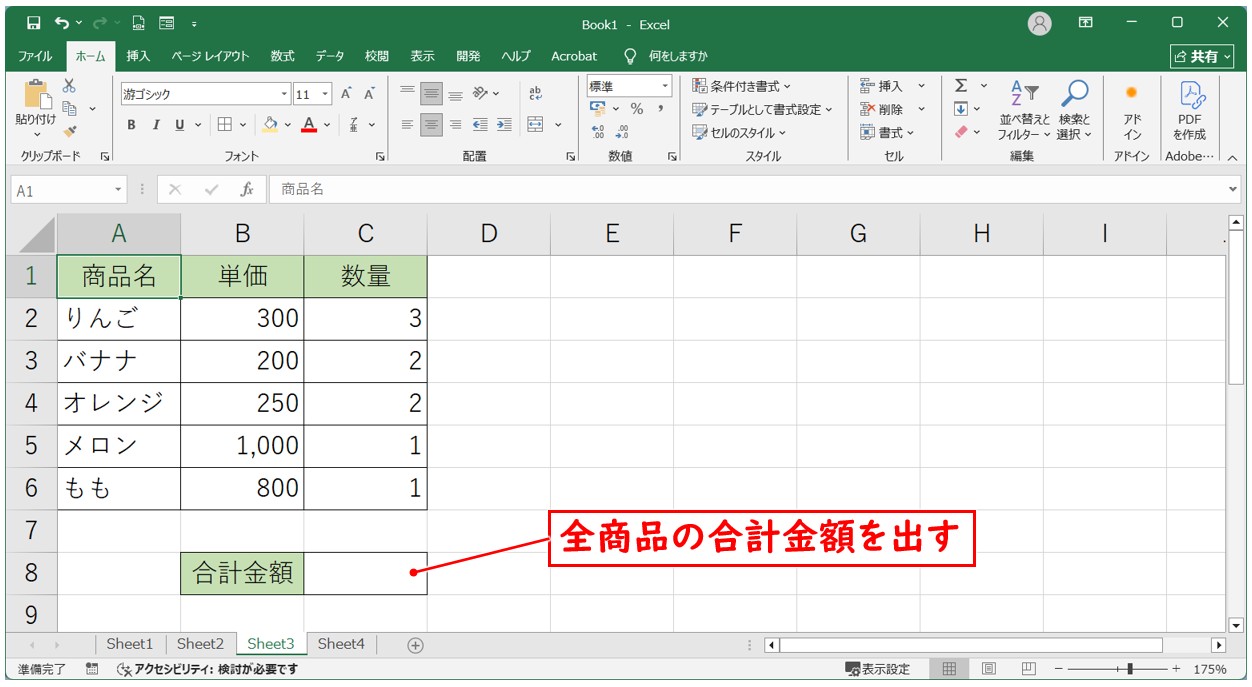
Task: Click the Insert Function fx icon
Action: 246,189
